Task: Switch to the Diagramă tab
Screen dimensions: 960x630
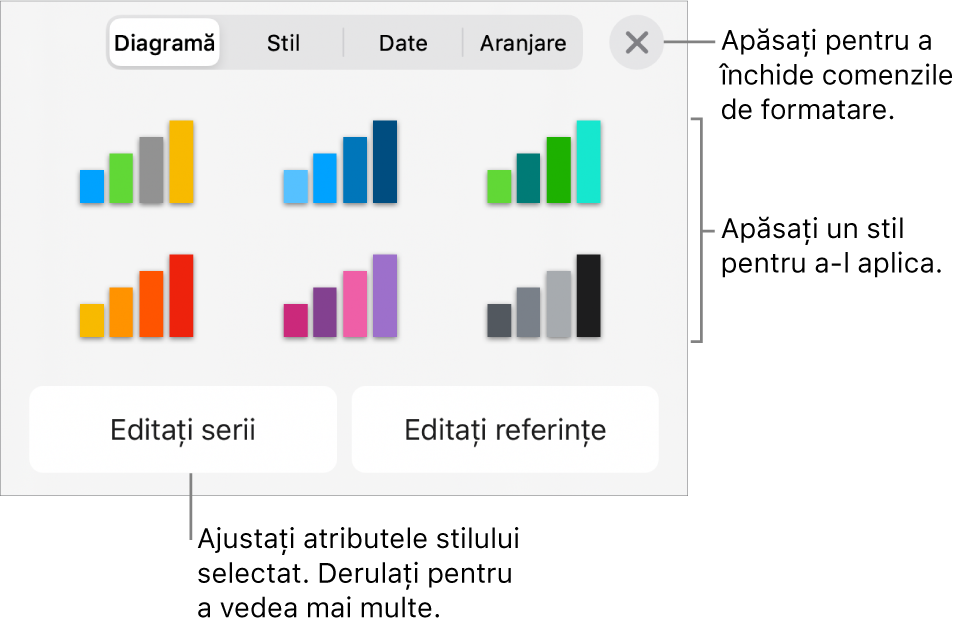Action: 165,43
